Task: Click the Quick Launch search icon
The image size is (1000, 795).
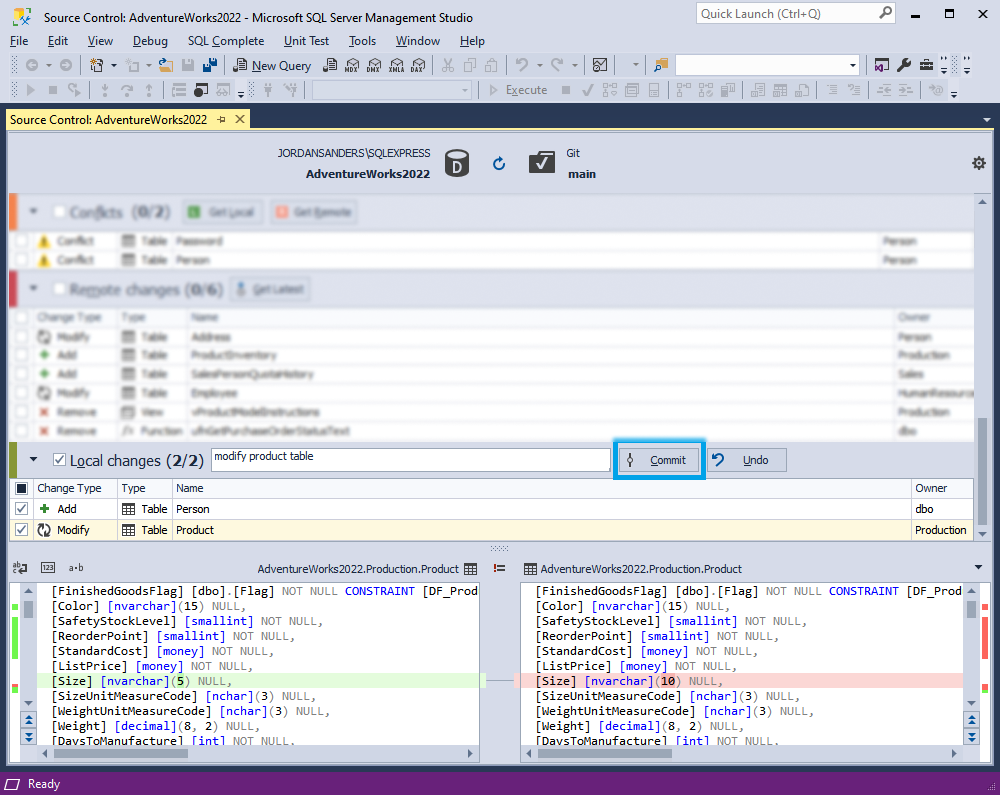Action: pyautogui.click(x=885, y=13)
